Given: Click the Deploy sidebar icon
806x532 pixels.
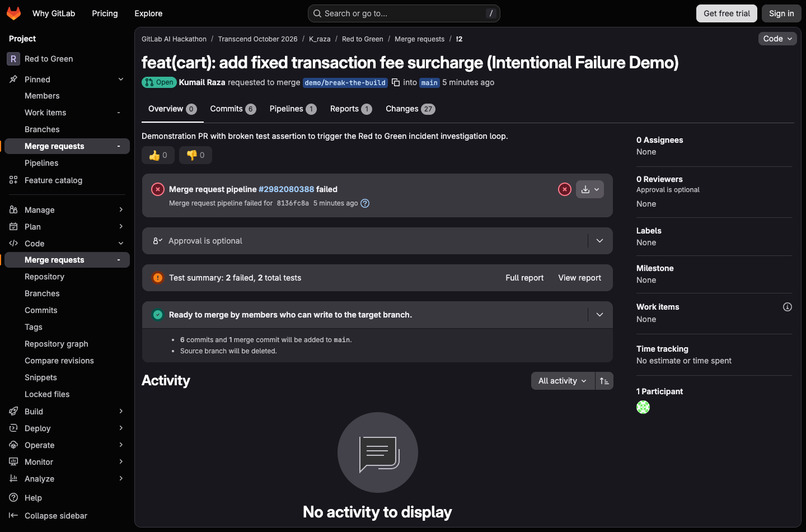Looking at the screenshot, I should [x=13, y=428].
